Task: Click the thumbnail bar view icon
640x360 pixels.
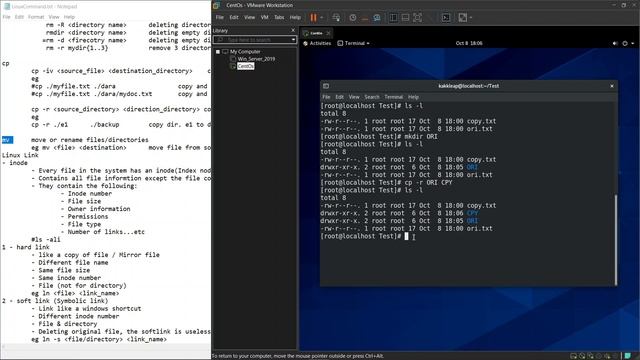Action: [405, 18]
